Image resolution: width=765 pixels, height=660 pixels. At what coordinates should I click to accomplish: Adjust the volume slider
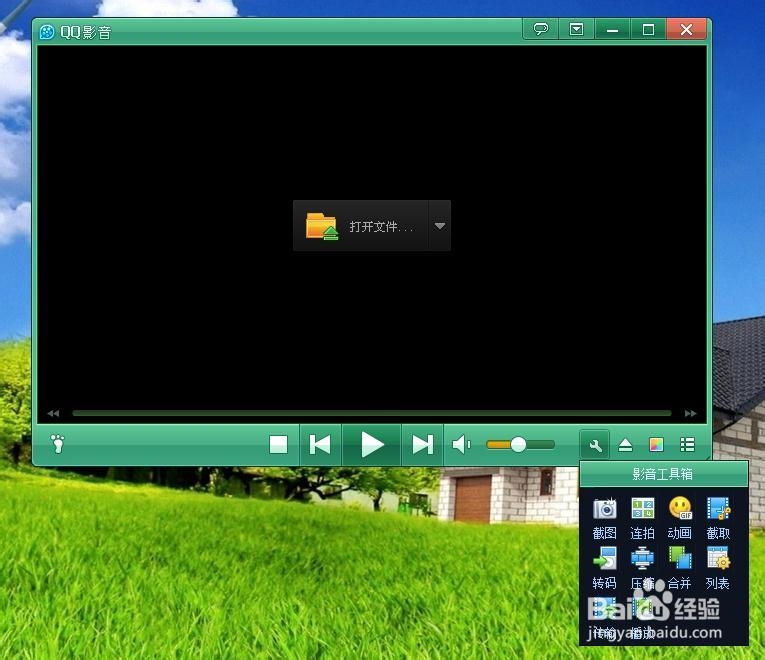coord(521,444)
